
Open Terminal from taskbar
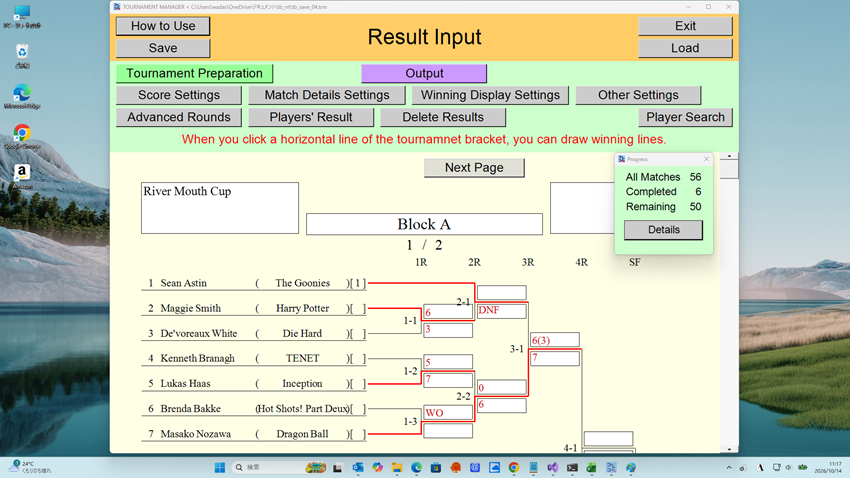pyautogui.click(x=572, y=468)
